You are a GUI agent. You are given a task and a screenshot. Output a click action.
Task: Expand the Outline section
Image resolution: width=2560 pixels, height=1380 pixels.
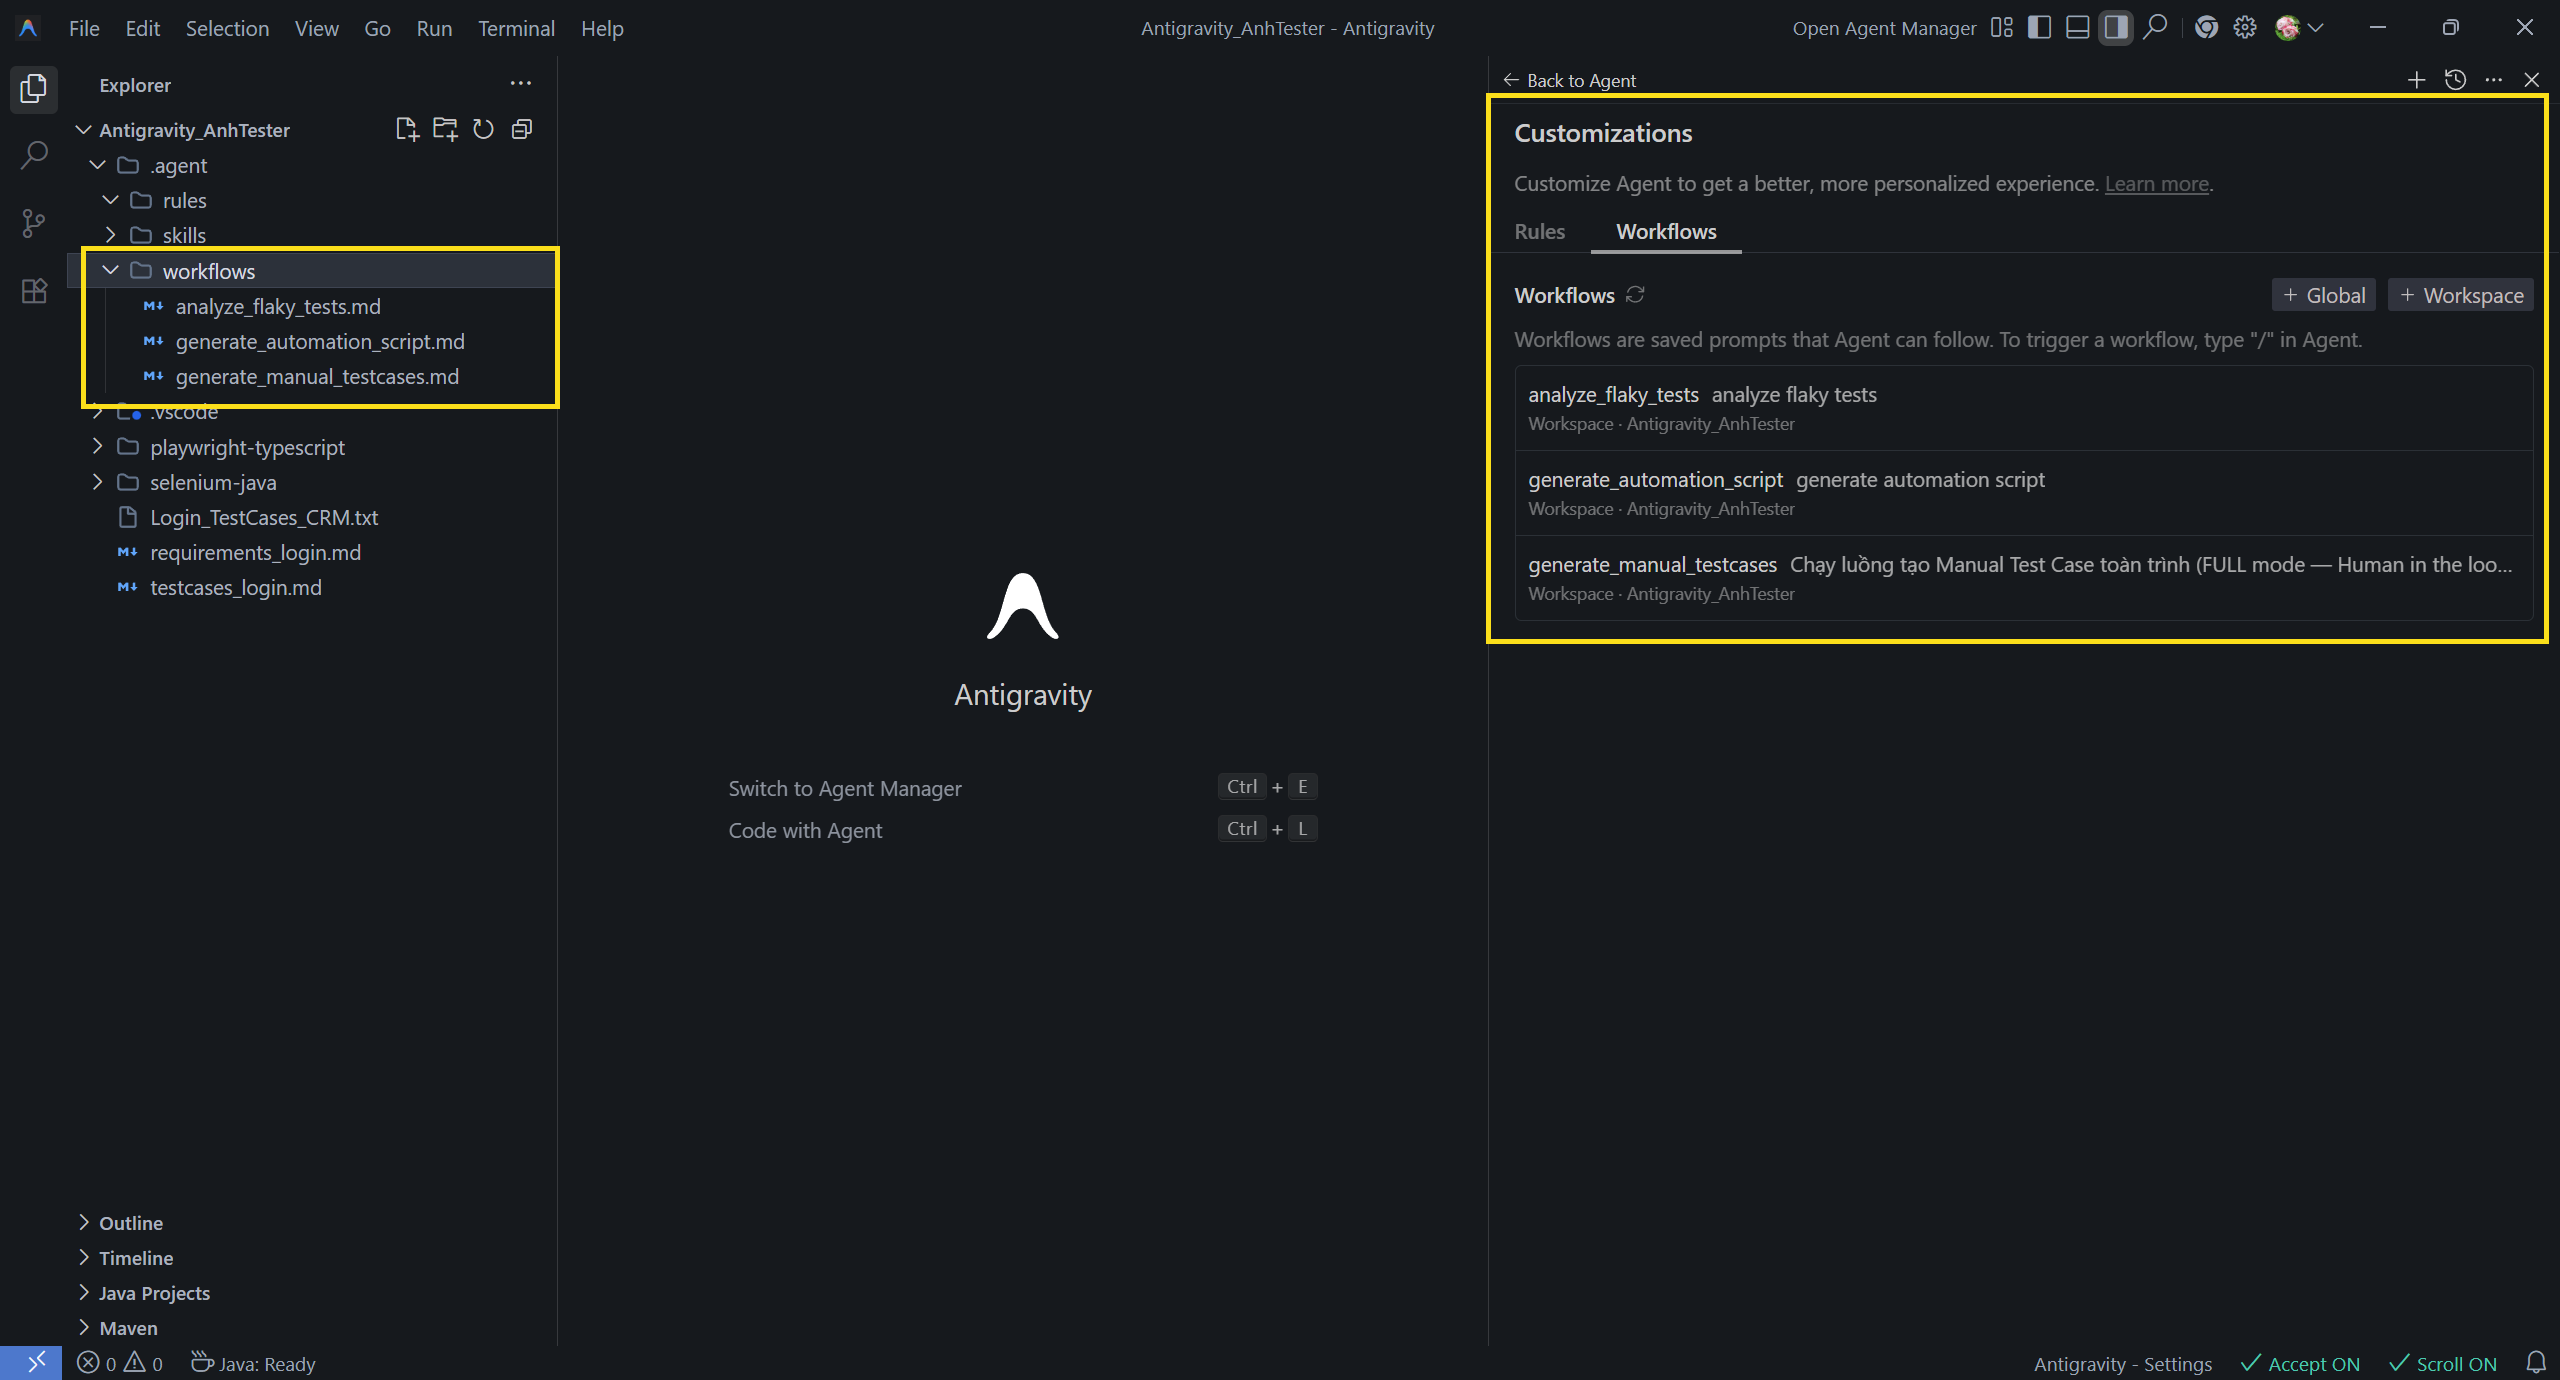(130, 1223)
